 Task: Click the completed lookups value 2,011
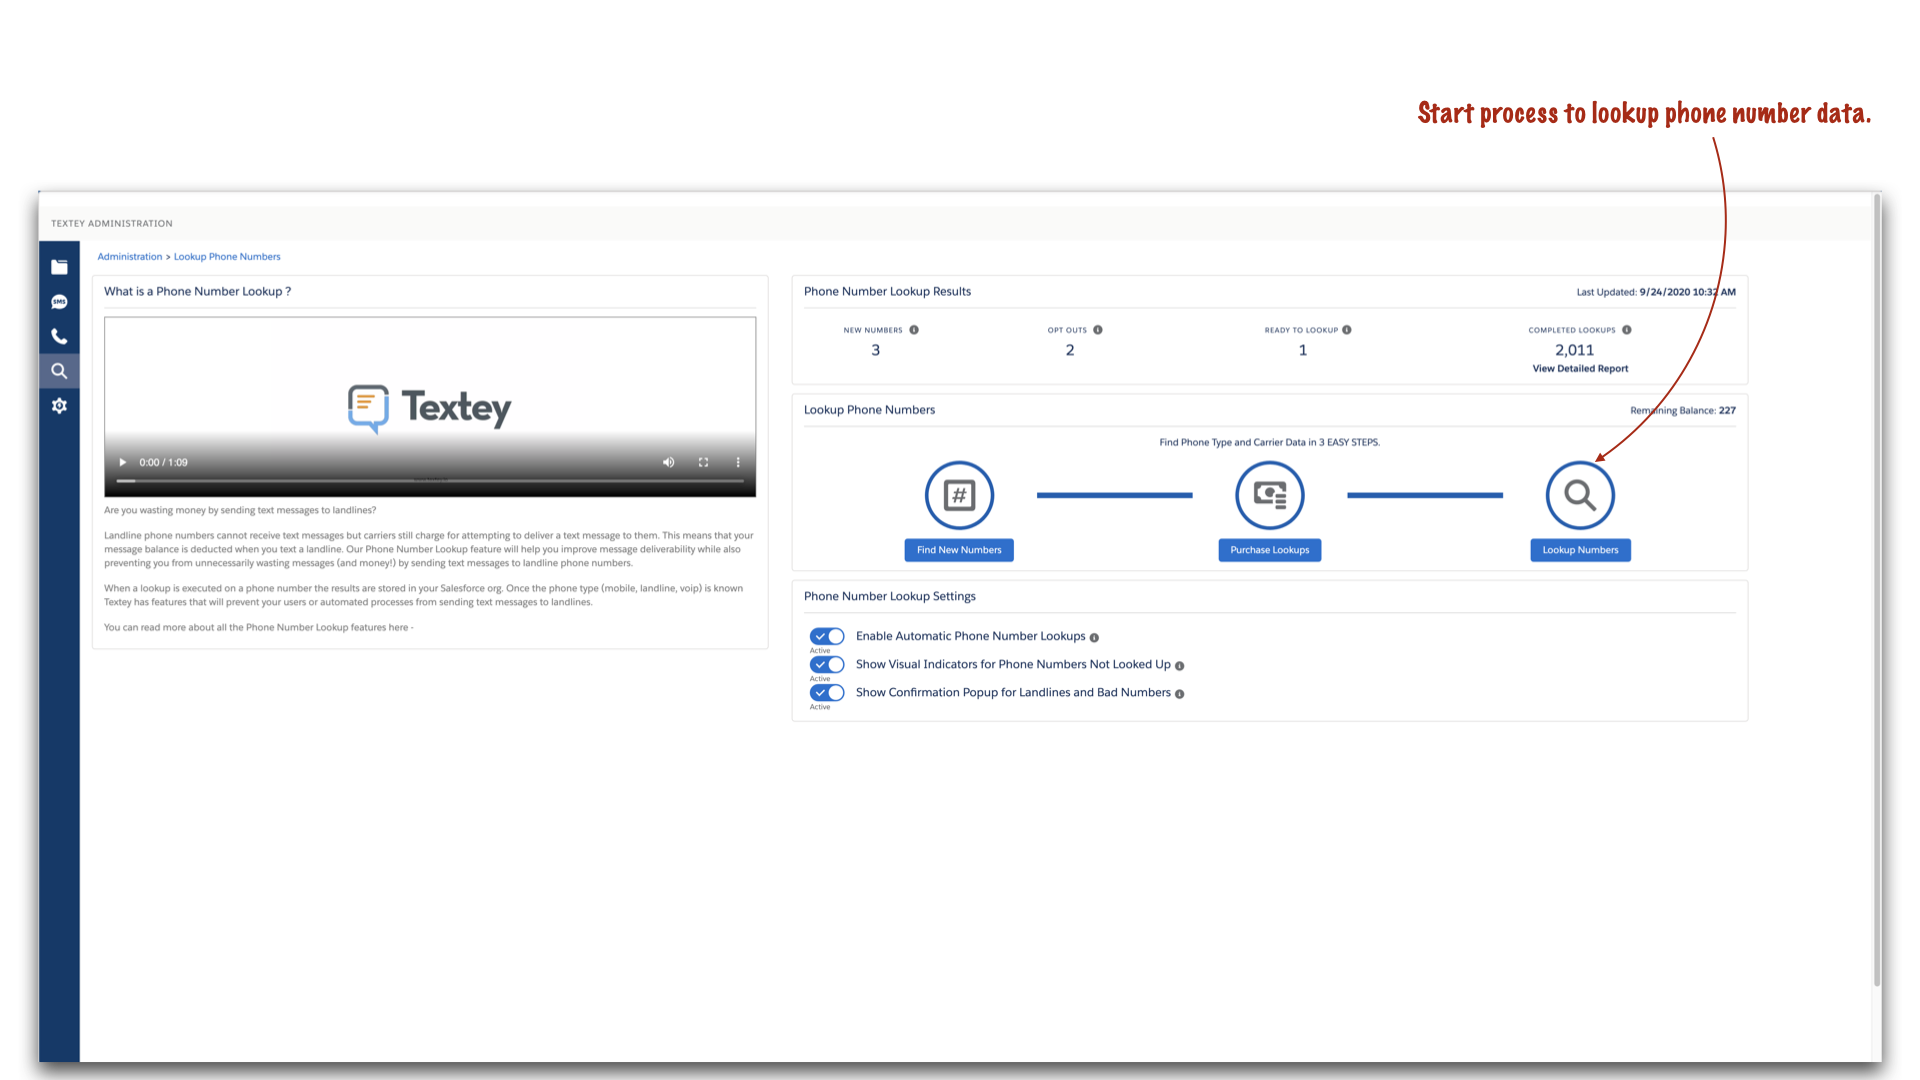[1574, 350]
